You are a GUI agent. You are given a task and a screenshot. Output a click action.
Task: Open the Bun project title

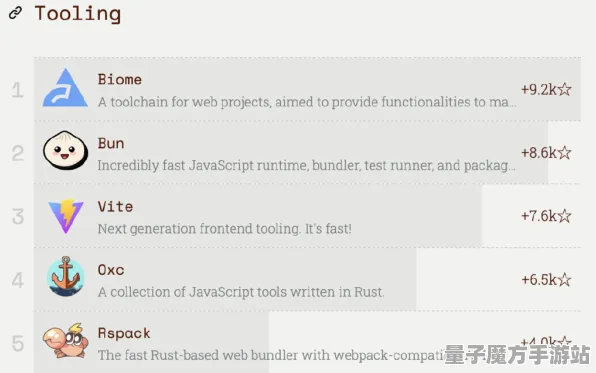click(111, 143)
